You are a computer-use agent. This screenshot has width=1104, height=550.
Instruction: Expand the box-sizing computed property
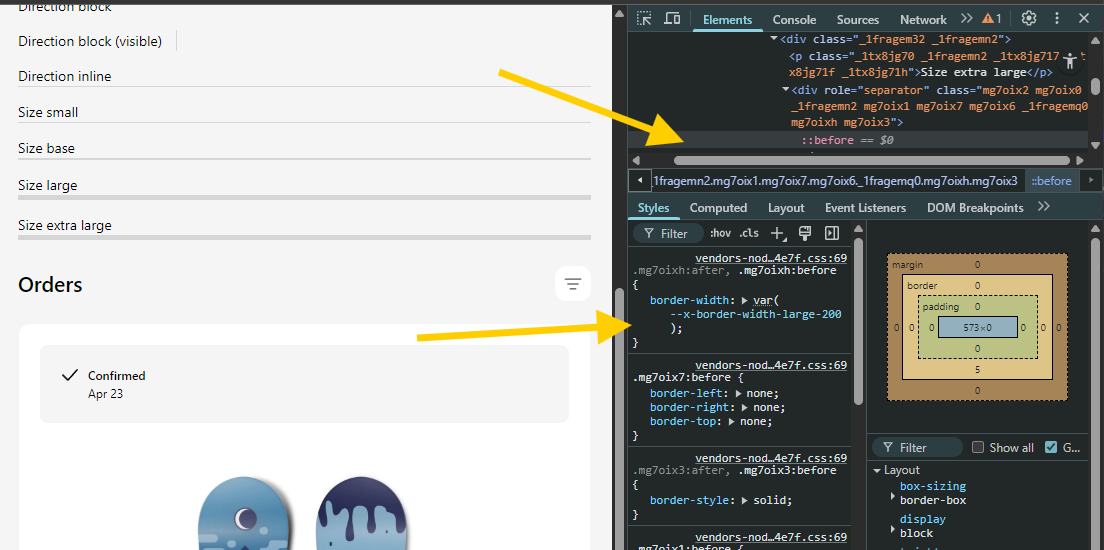point(893,496)
